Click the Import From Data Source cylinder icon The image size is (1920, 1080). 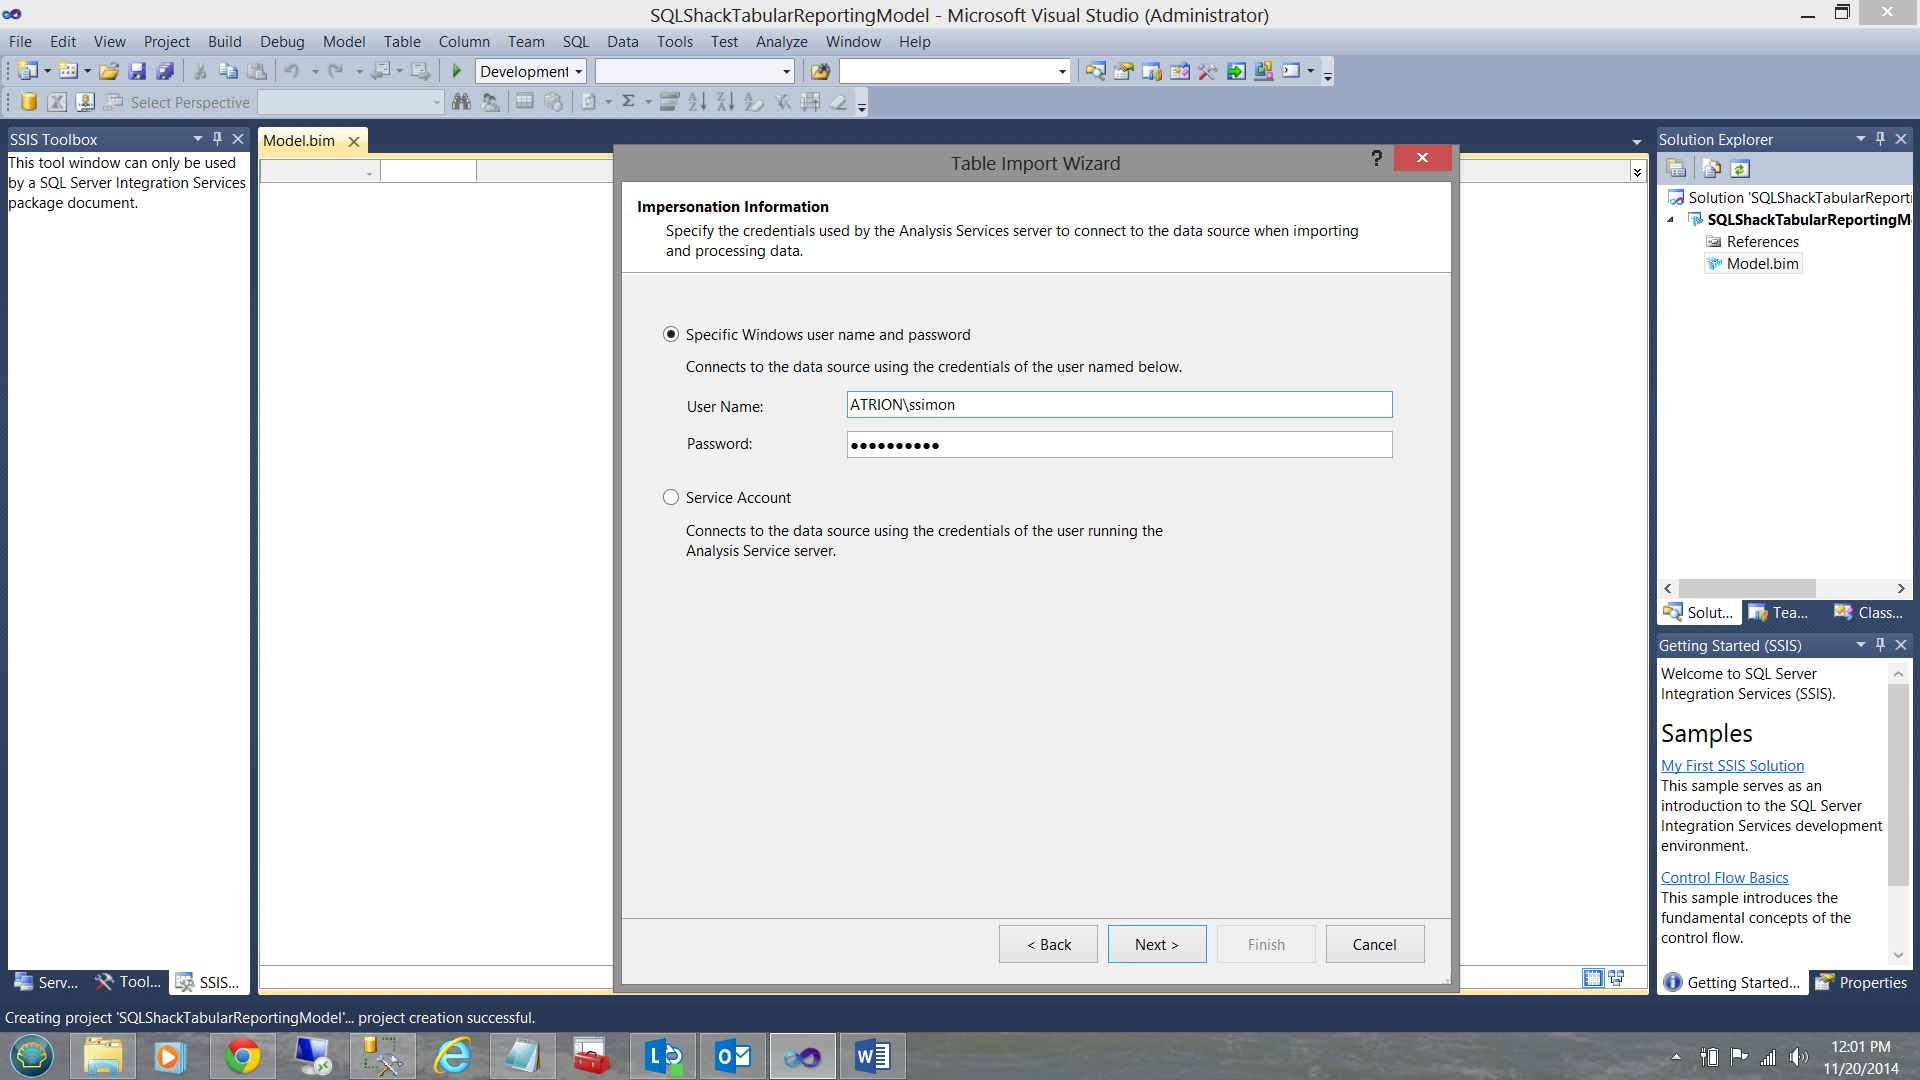29,102
